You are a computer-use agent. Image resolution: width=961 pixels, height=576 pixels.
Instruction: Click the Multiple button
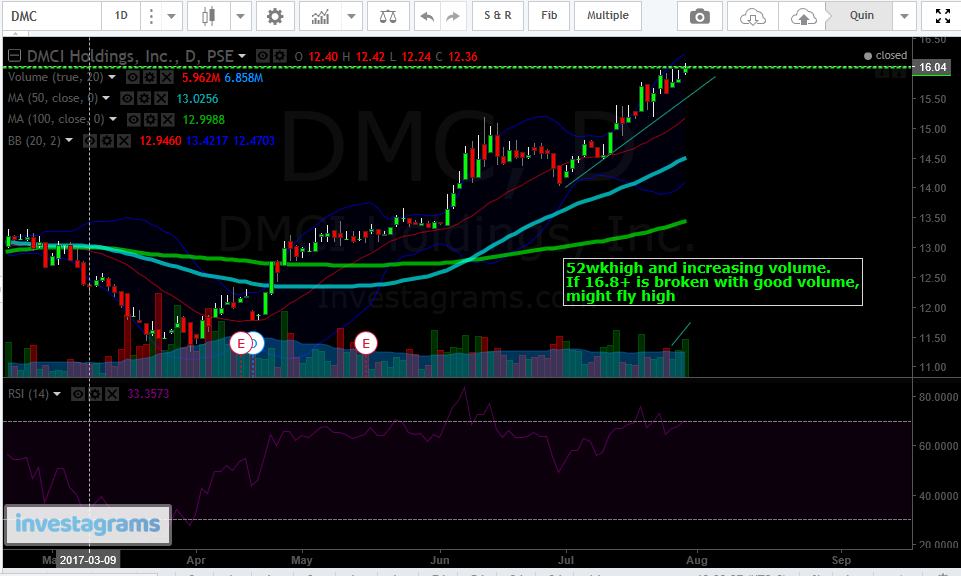(x=607, y=16)
